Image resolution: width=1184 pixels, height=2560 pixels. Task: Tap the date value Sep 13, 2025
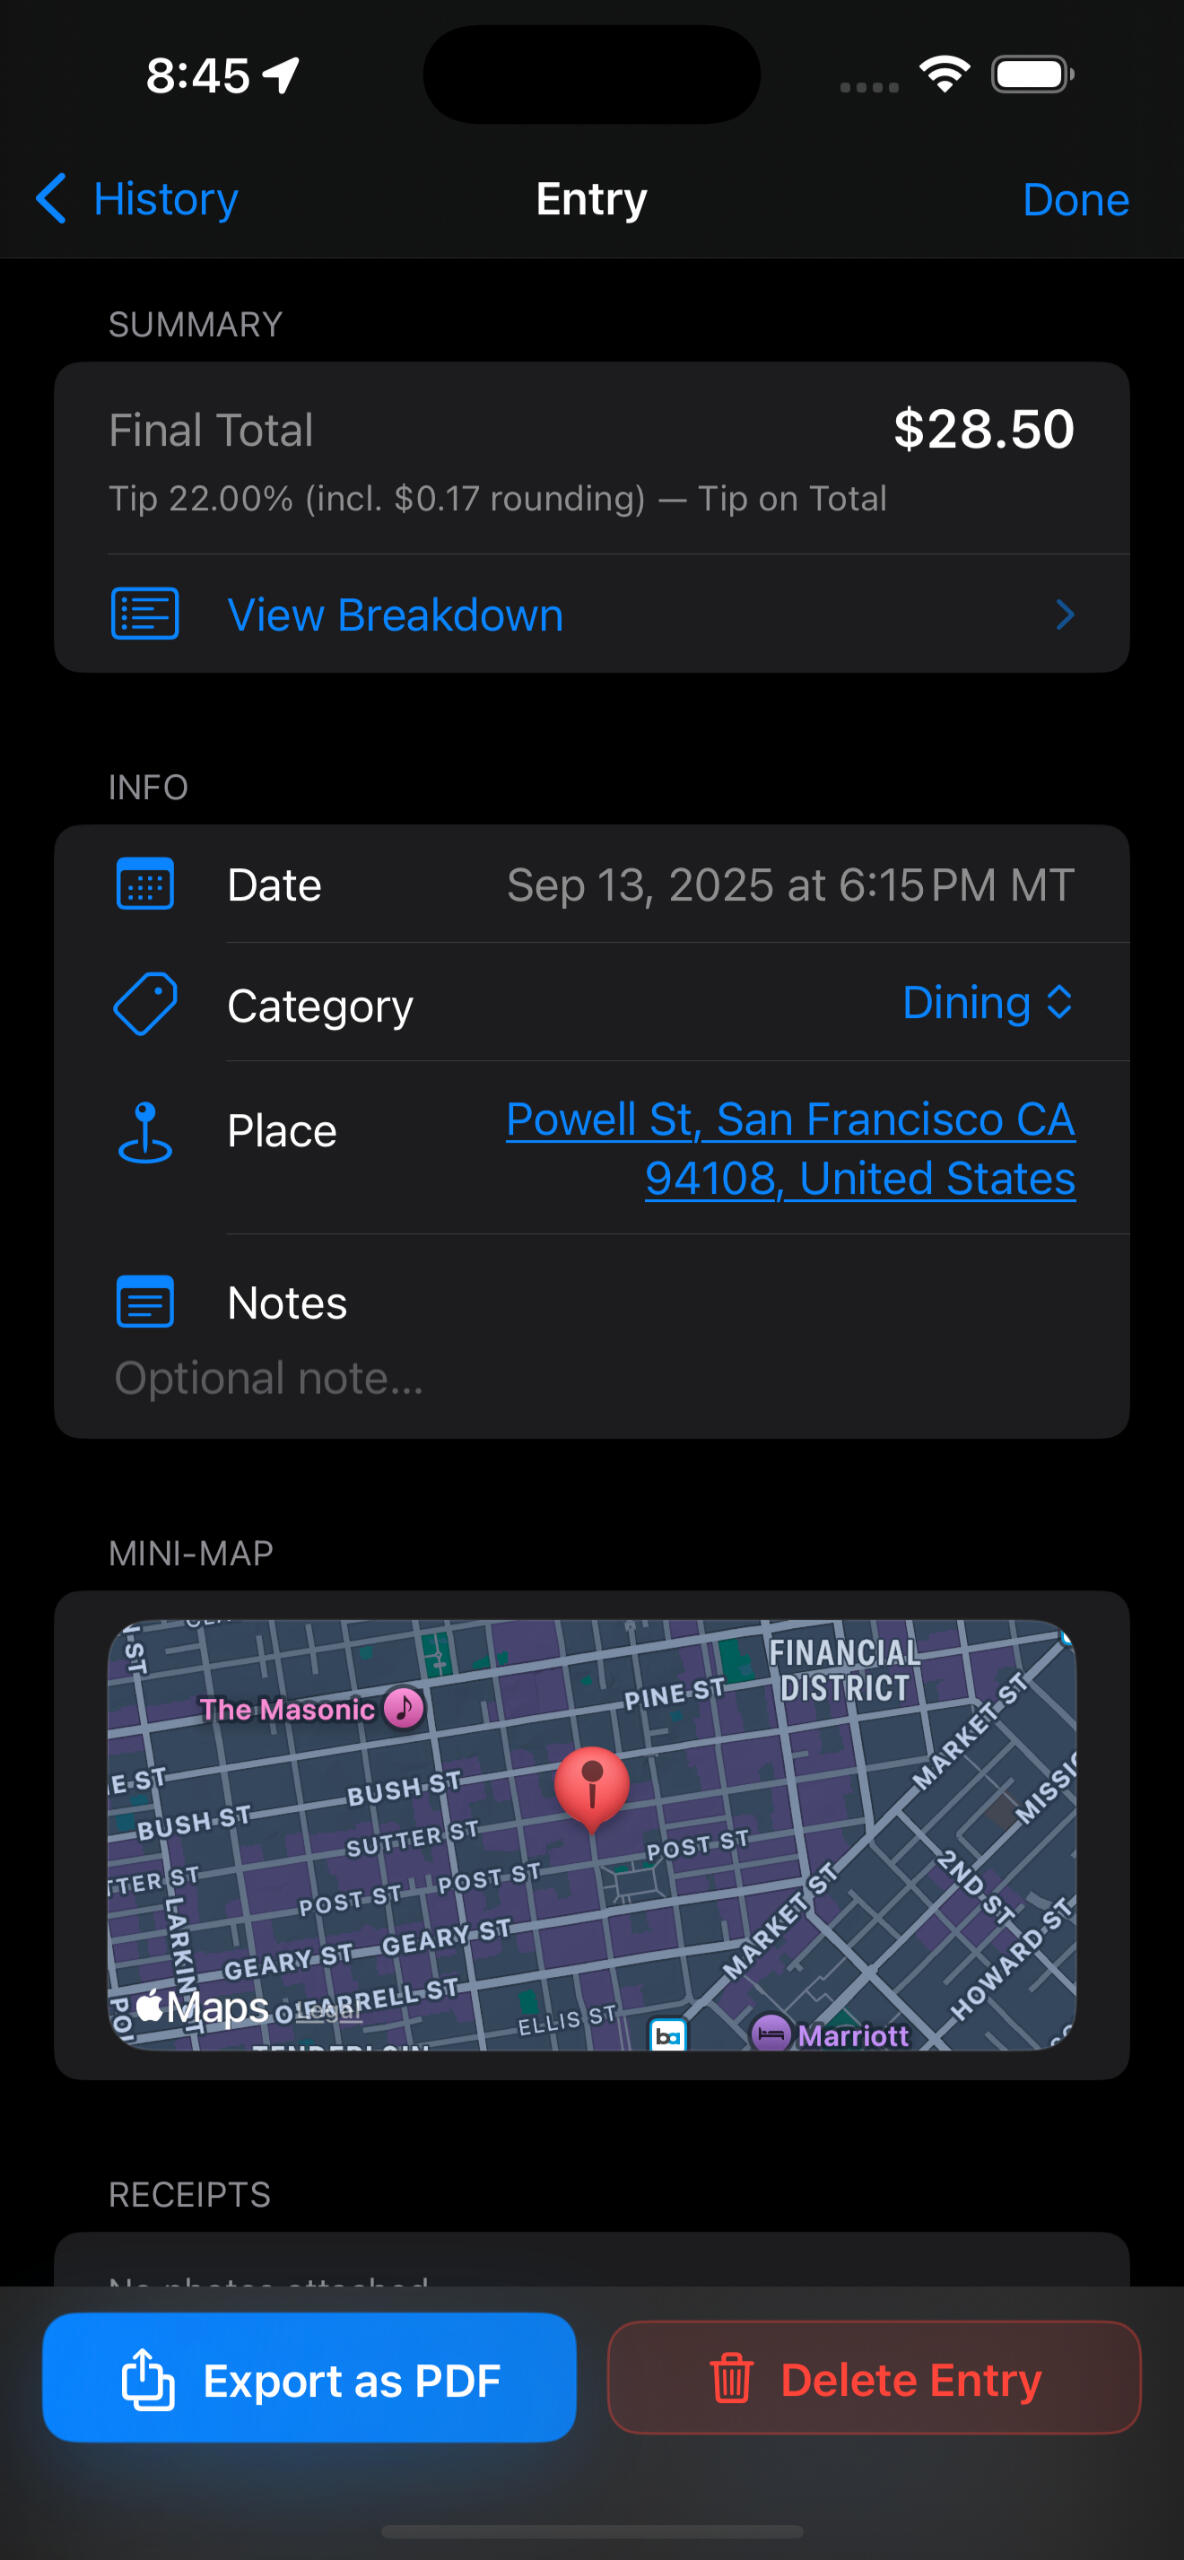pos(790,885)
